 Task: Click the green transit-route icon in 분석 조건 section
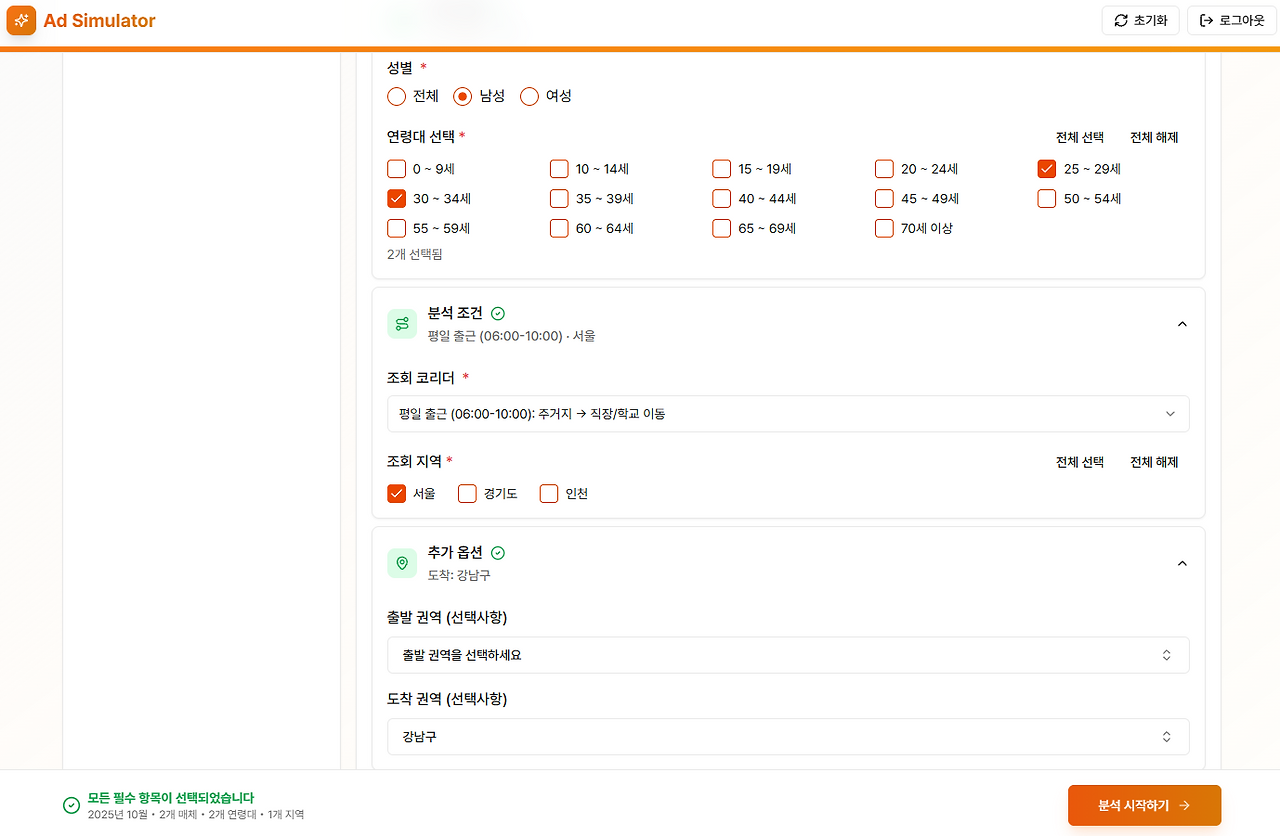click(402, 323)
